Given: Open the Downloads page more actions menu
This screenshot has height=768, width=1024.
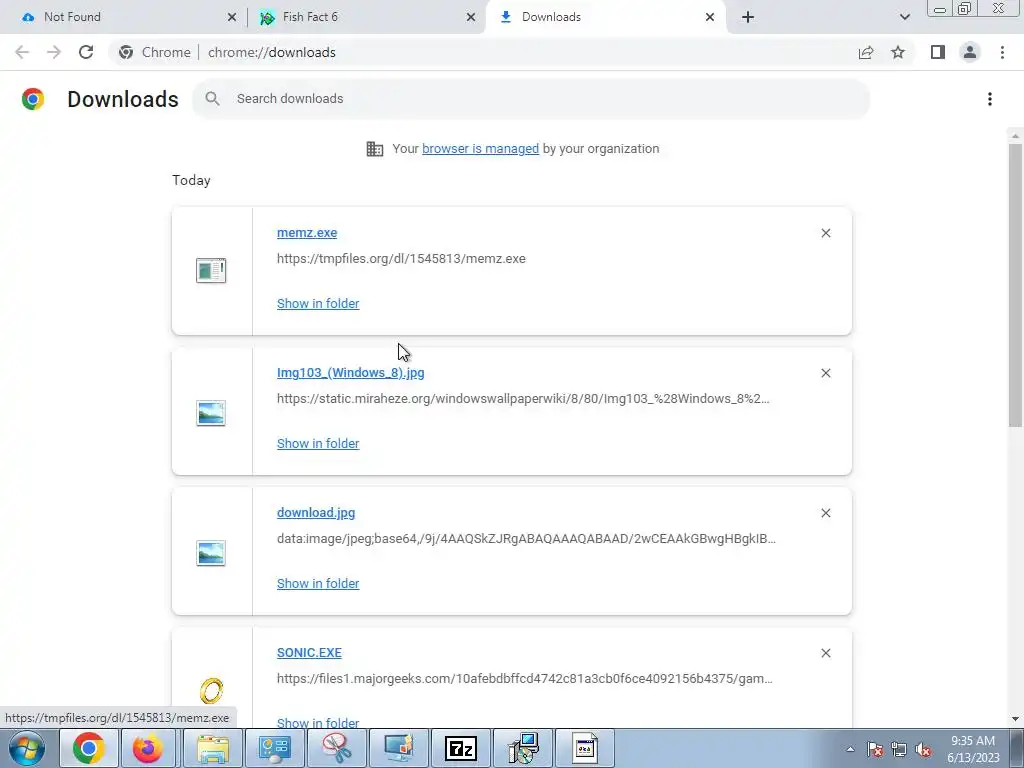Looking at the screenshot, I should (x=990, y=99).
